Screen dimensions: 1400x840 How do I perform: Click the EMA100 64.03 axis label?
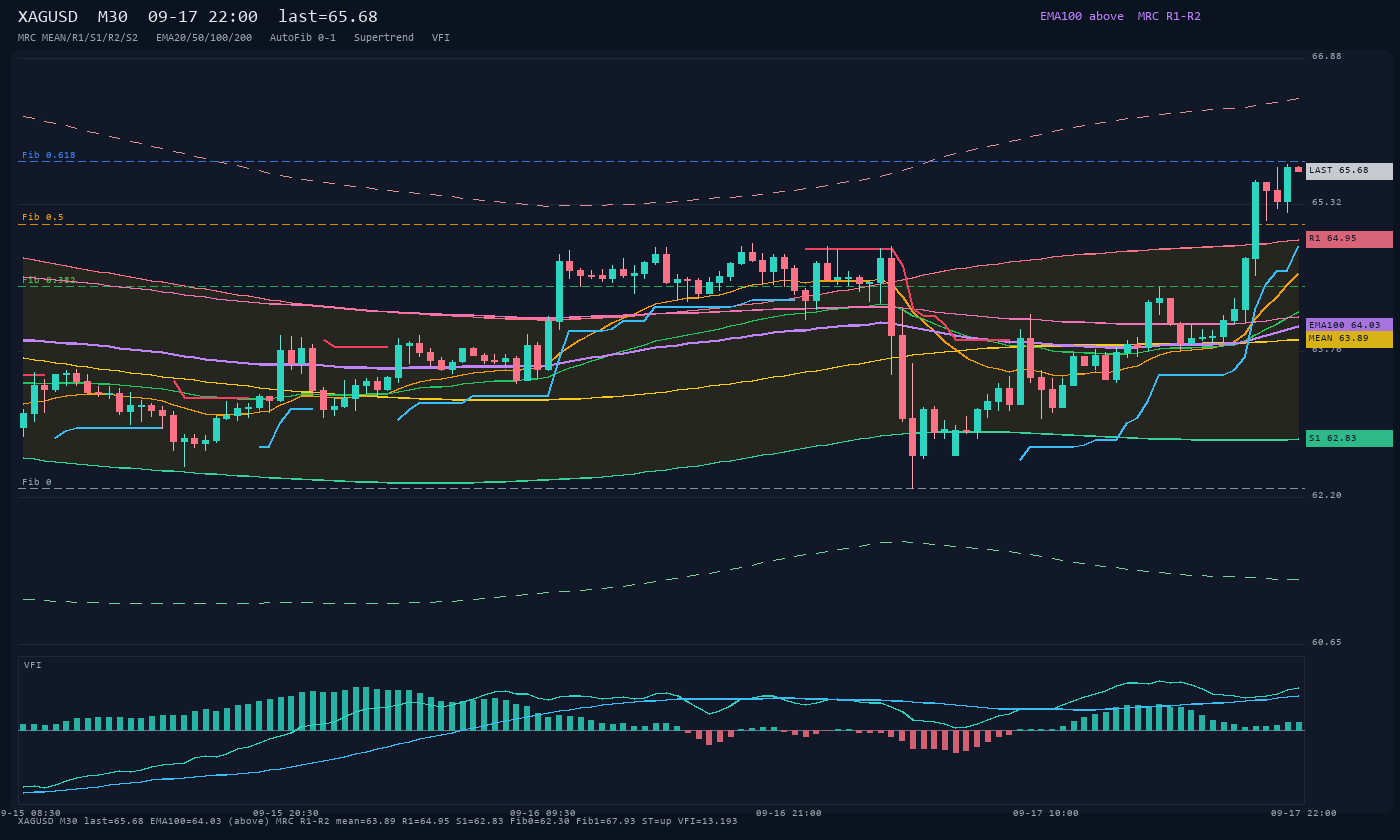1349,325
